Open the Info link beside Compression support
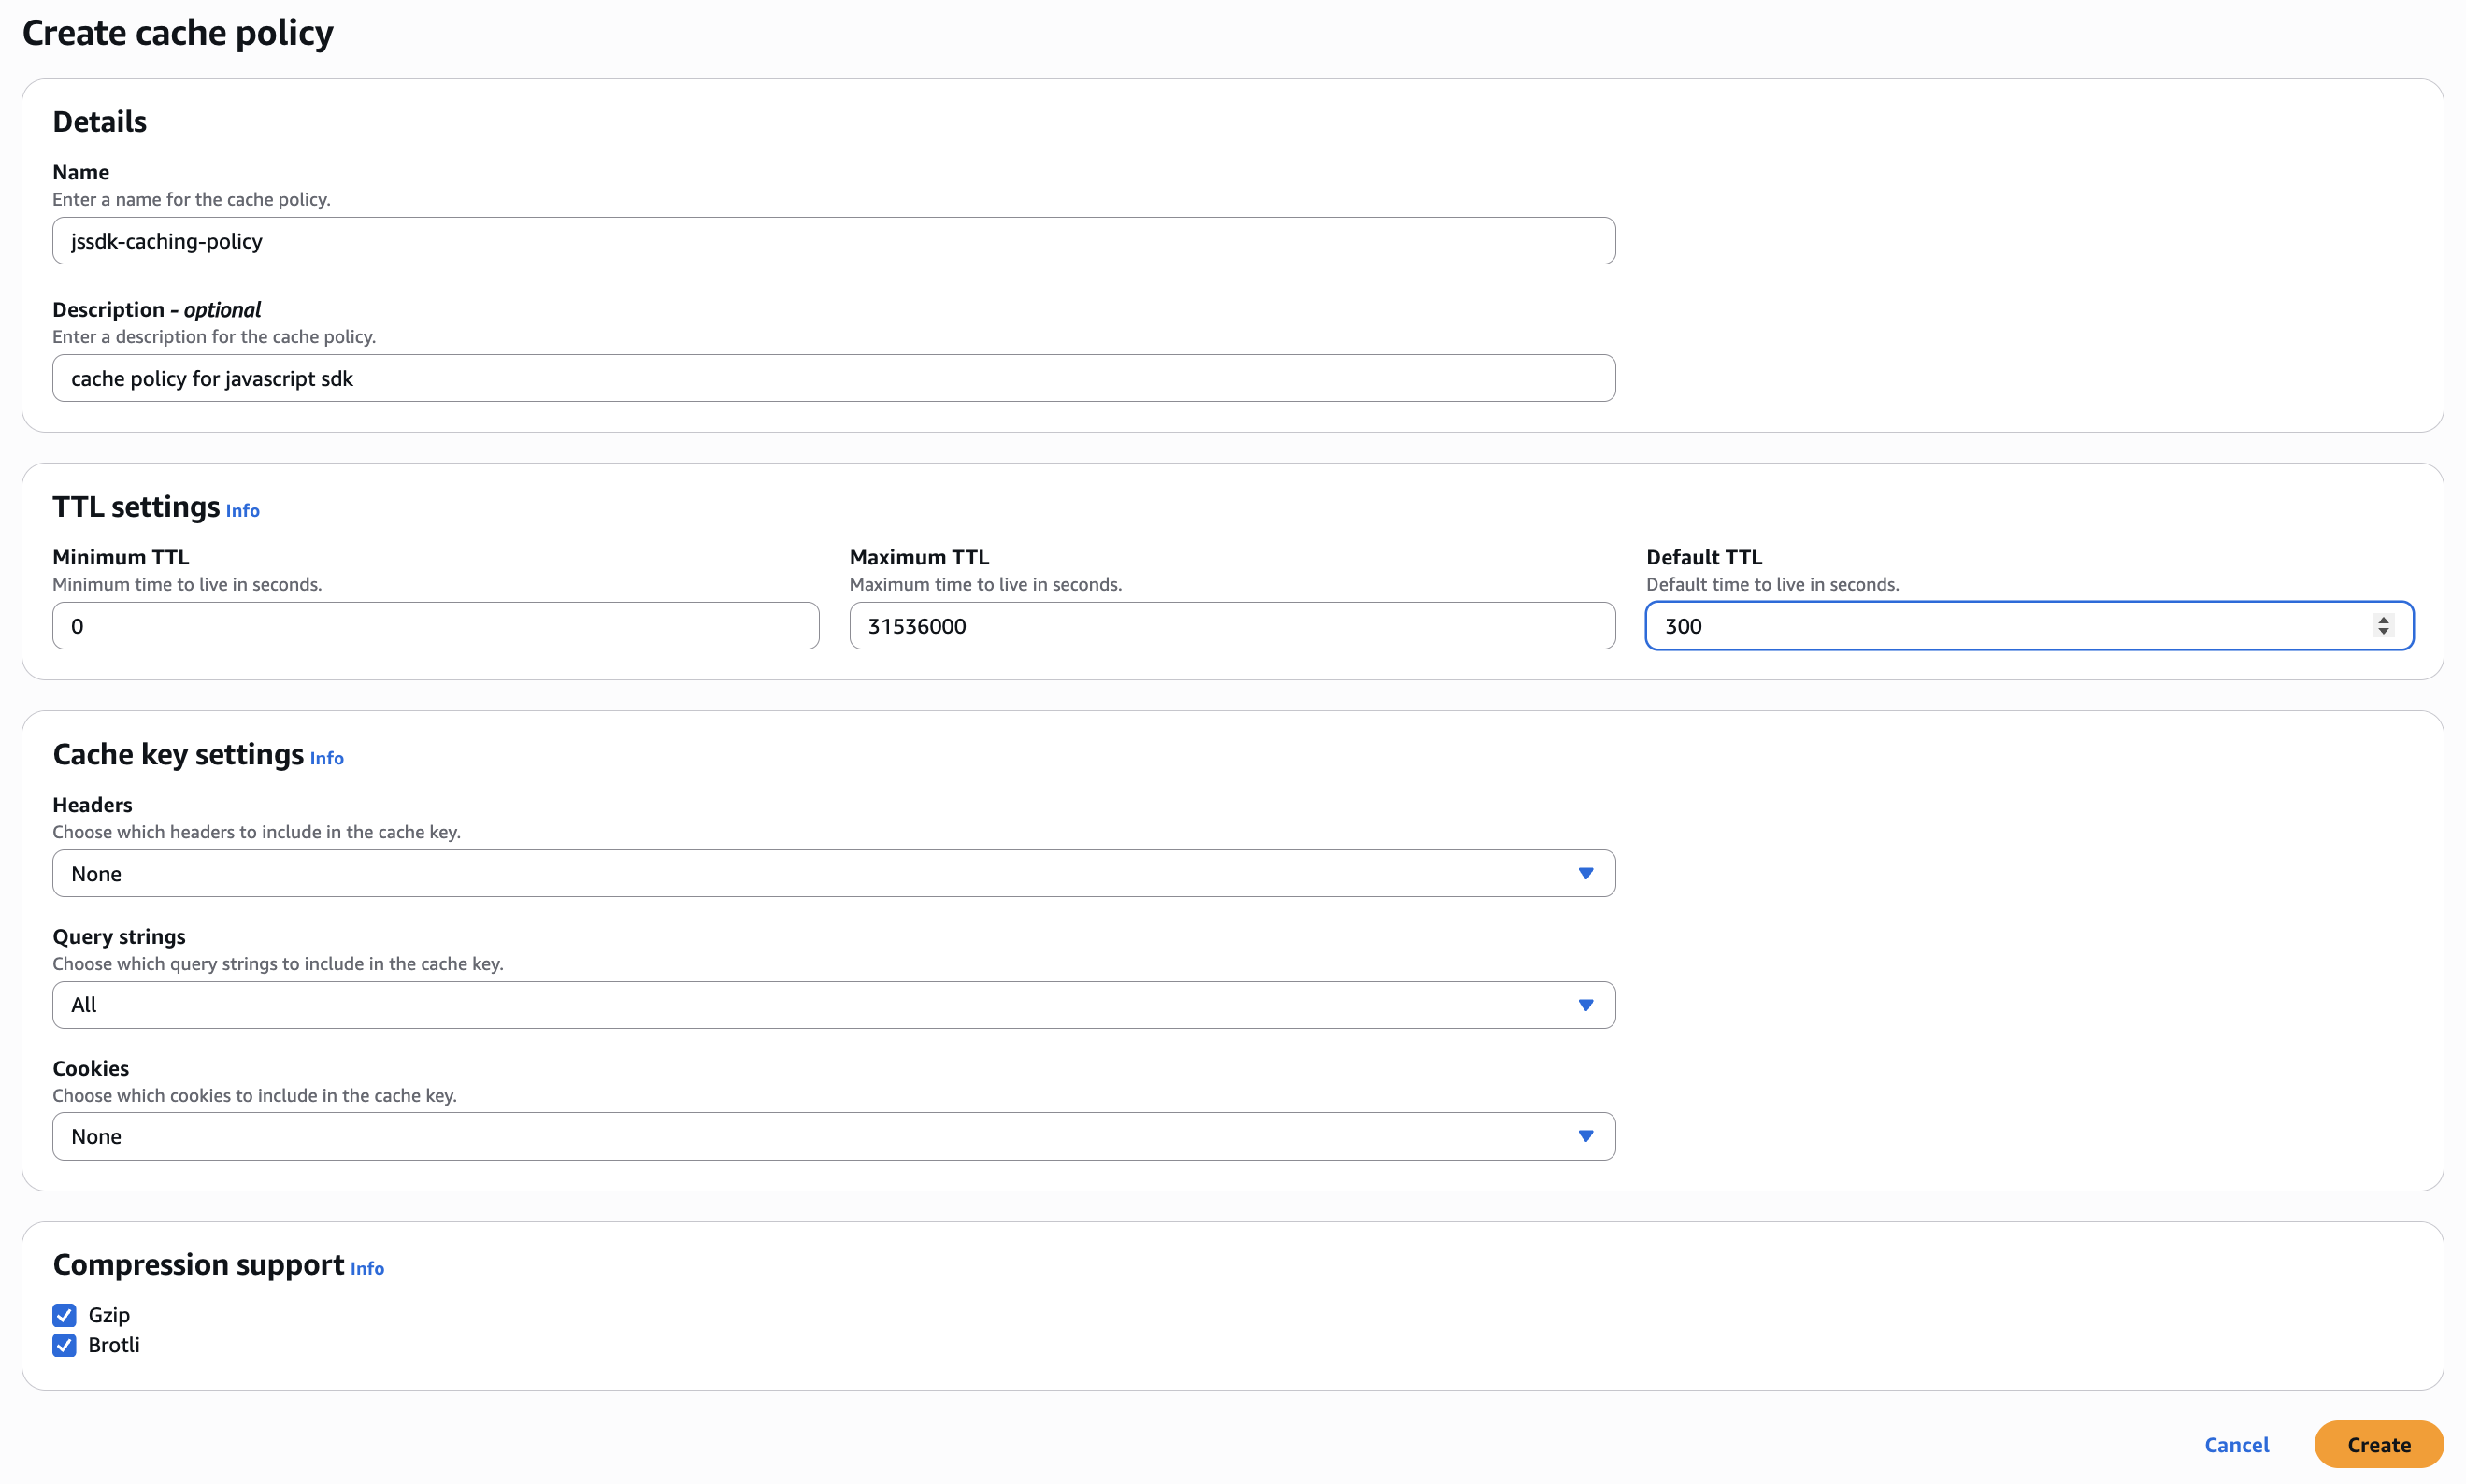Screen dimensions: 2466x1484 (x=367, y=1269)
